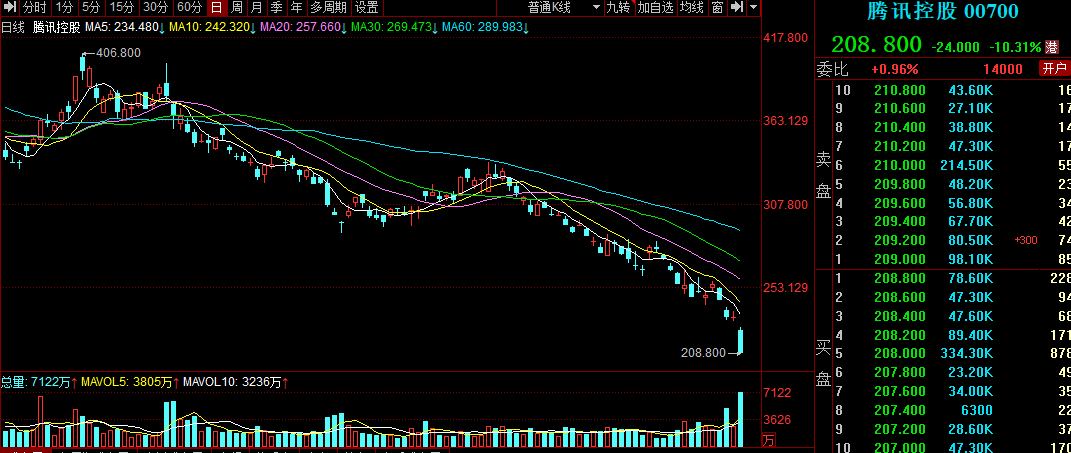The image size is (1071, 453).
Task: Open the small dropdown arrow at toolbar end
Action: 753,8
